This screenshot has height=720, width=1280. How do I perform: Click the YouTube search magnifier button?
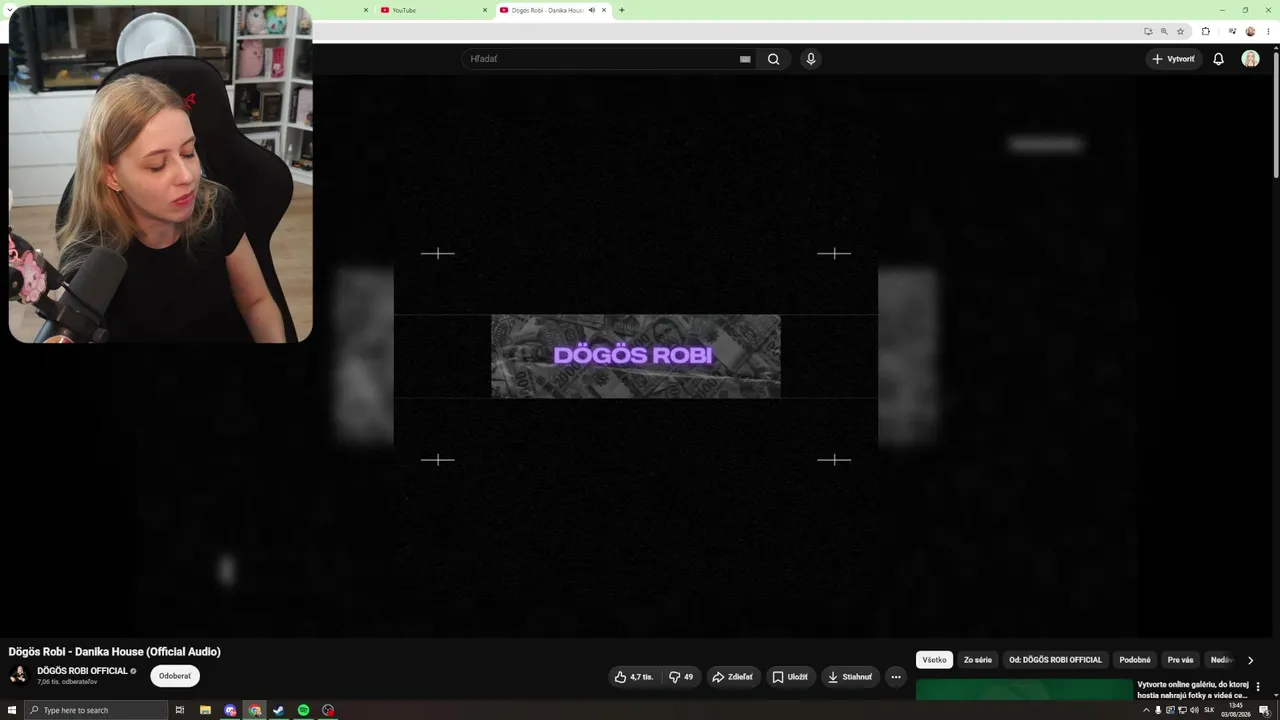pos(773,59)
